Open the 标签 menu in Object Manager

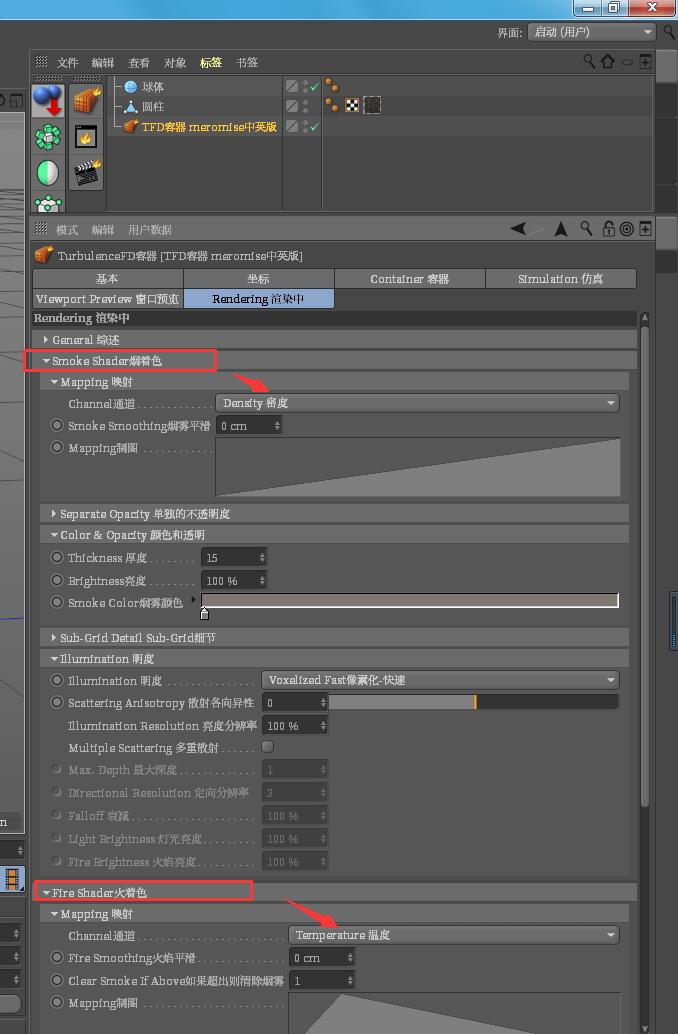(x=211, y=62)
